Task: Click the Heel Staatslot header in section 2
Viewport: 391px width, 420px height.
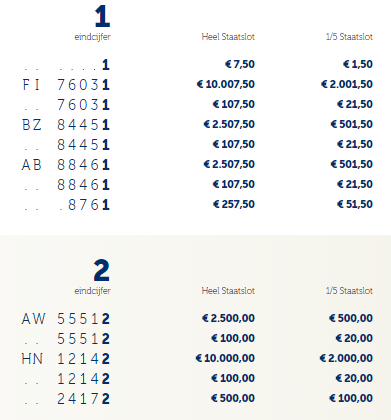Action: click(x=228, y=291)
